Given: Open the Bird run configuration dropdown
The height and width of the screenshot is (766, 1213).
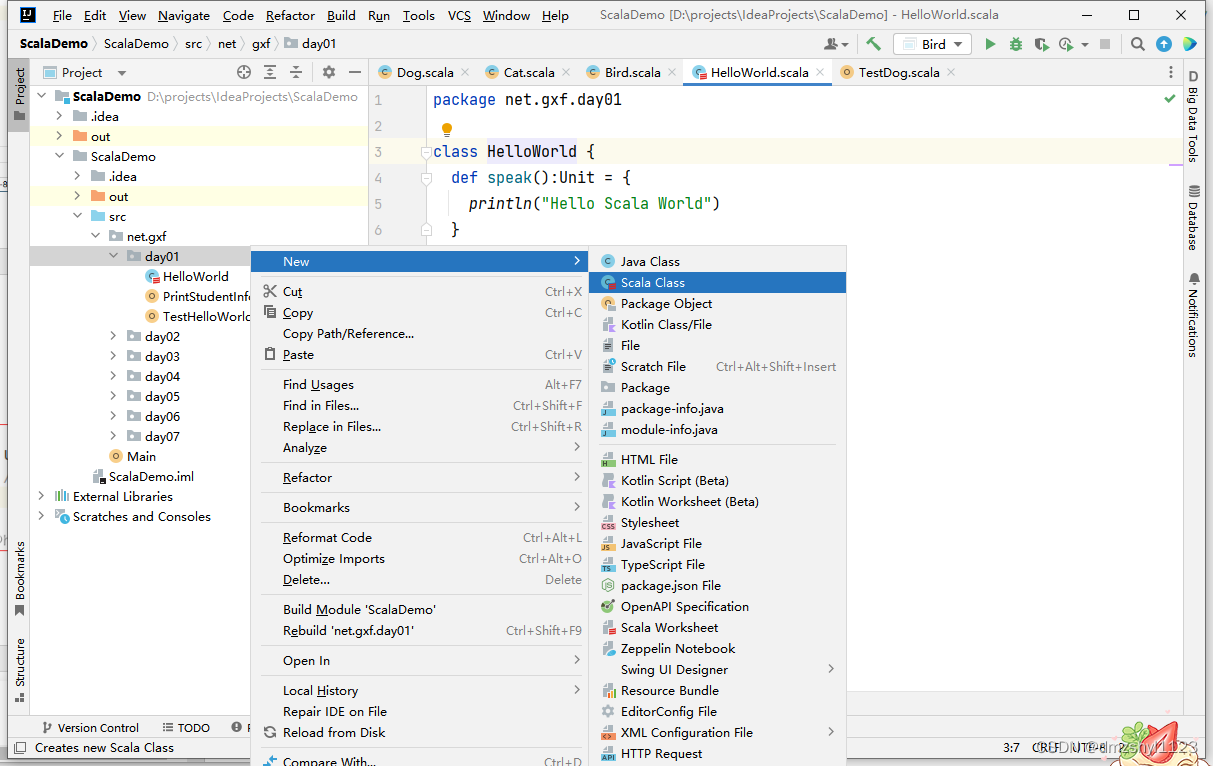Looking at the screenshot, I should pos(933,44).
